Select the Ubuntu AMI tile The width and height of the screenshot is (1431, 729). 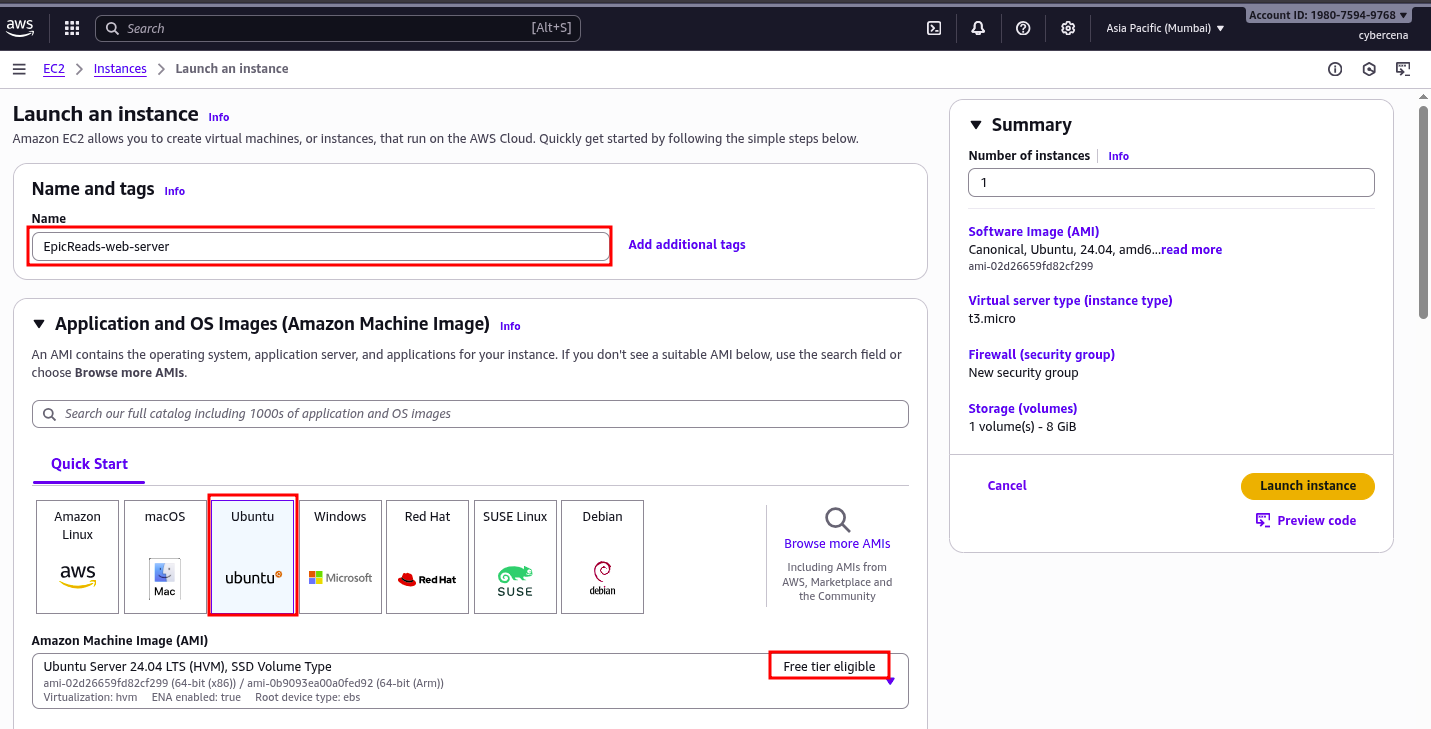click(252, 557)
